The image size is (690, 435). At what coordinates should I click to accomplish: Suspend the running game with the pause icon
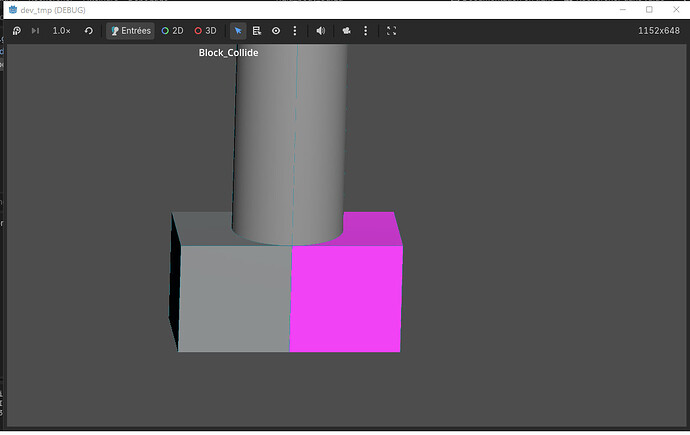pyautogui.click(x=17, y=31)
